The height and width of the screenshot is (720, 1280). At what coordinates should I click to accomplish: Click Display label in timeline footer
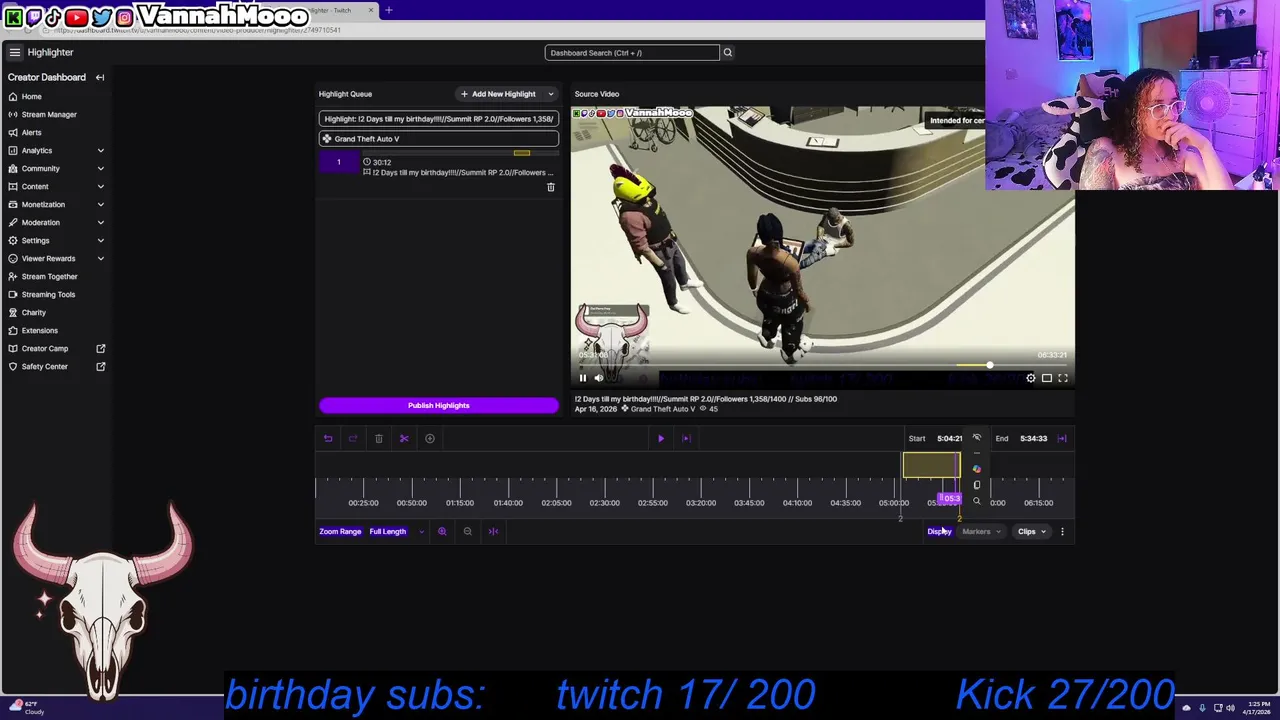(939, 532)
